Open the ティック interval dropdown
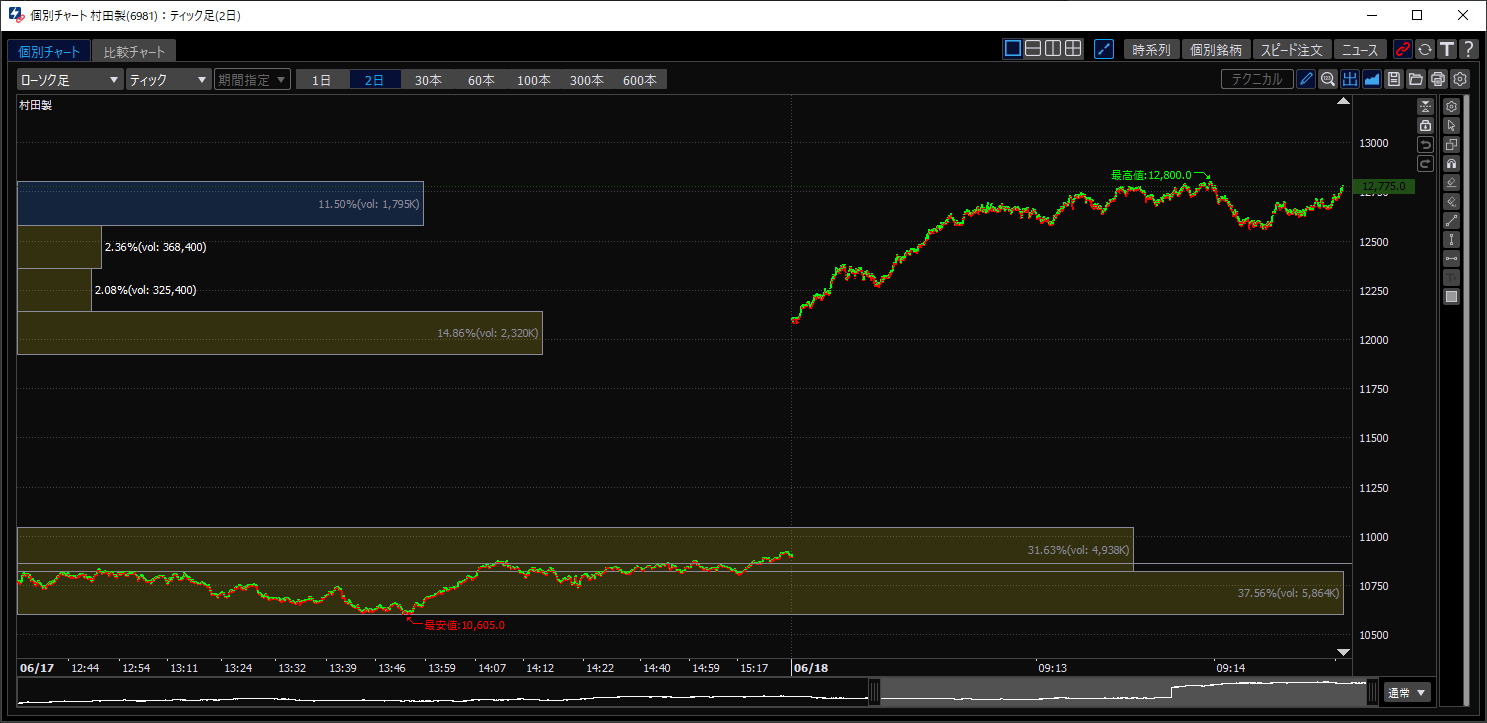This screenshot has height=723, width=1487. click(168, 80)
